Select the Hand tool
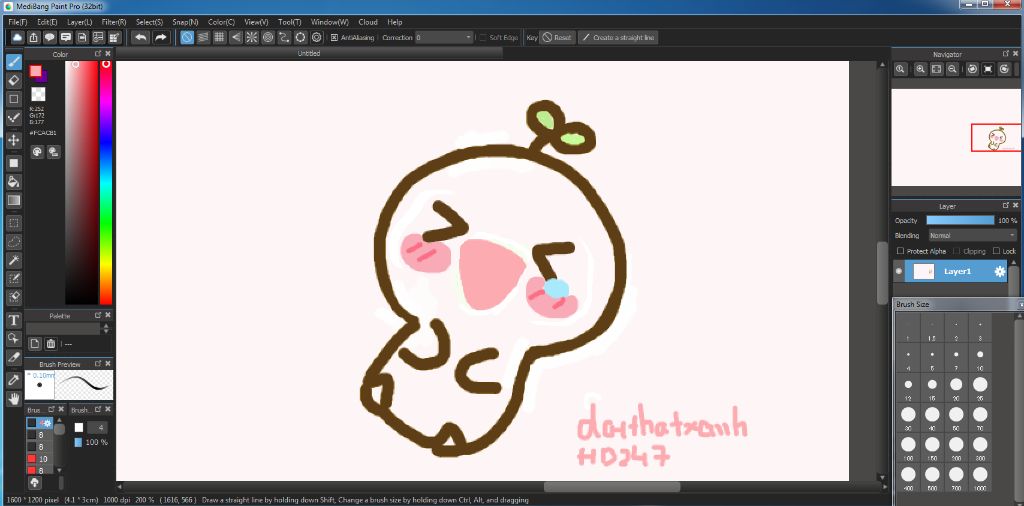1024x506 pixels. 14,398
